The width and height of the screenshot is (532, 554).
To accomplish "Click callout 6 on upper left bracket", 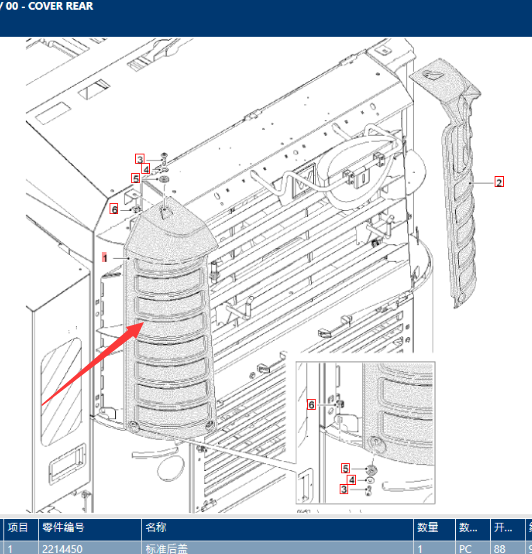I will 114,209.
